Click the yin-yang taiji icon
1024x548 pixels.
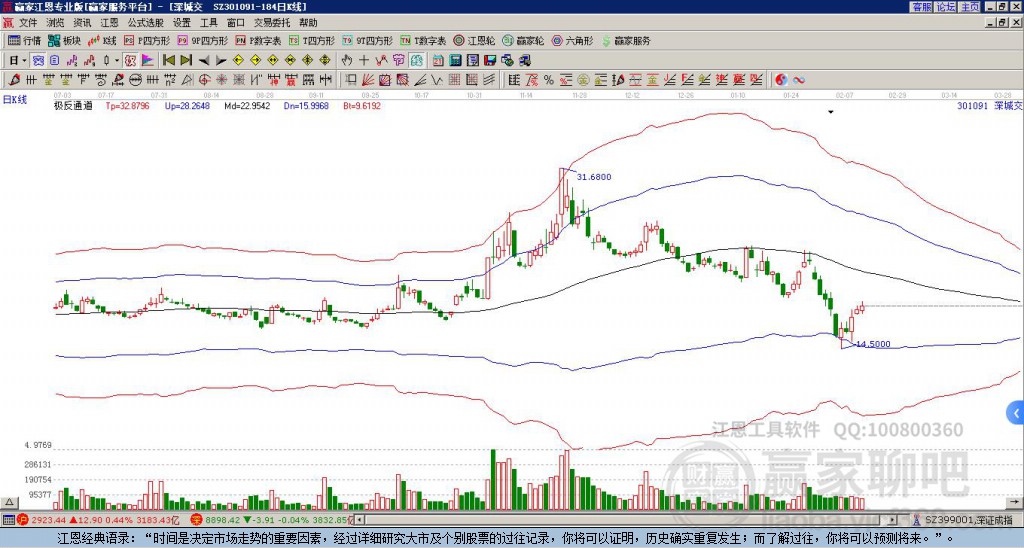[x=781, y=80]
